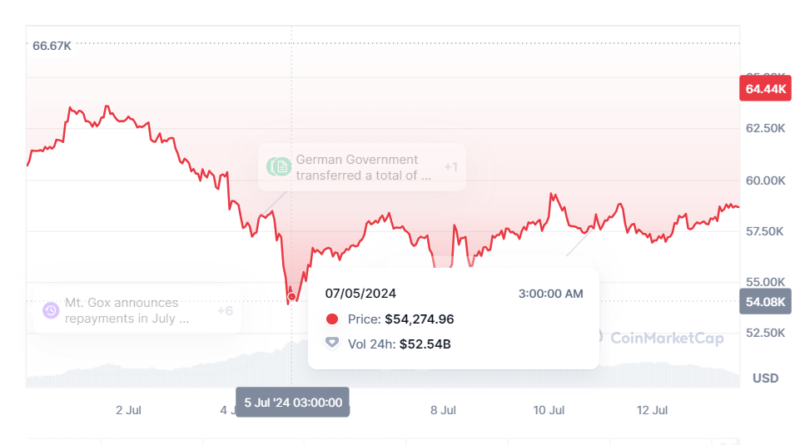Click the 12 Jul date on time axis
Viewport: 800px width, 445px height.
click(x=653, y=410)
